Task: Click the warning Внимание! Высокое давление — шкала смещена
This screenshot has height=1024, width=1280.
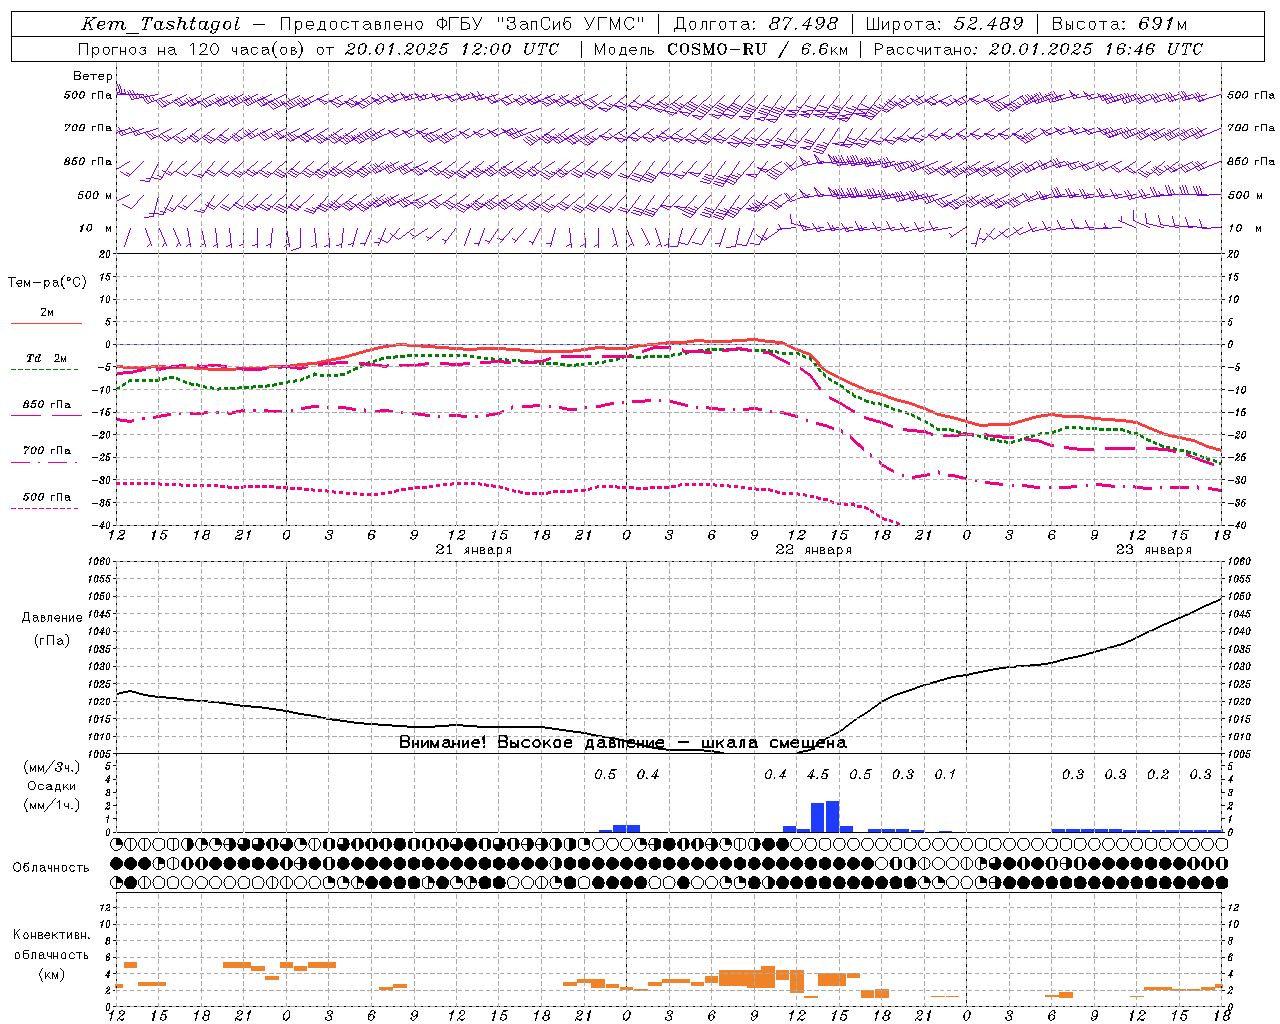Action: pyautogui.click(x=623, y=743)
